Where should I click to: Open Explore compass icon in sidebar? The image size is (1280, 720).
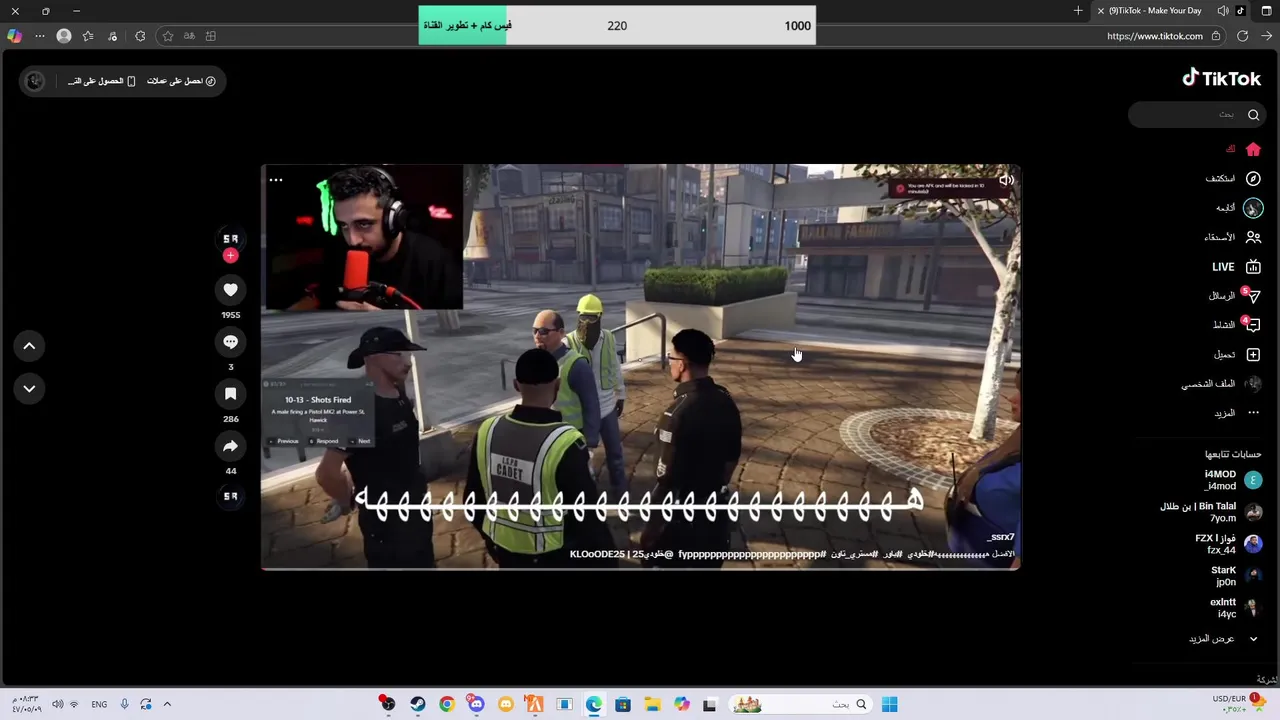pyautogui.click(x=1253, y=178)
